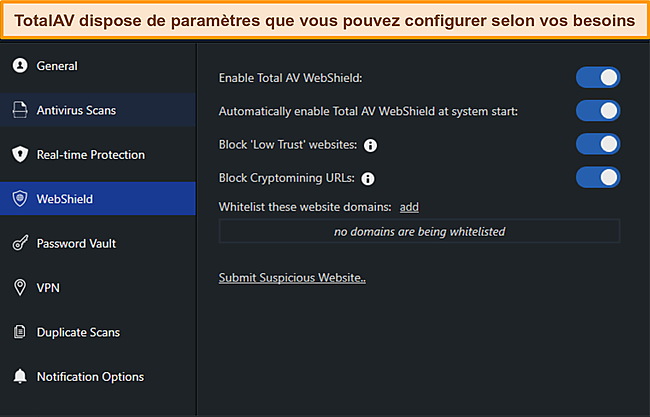
Task: Open the Real-time Protection settings tab
Action: [90, 155]
